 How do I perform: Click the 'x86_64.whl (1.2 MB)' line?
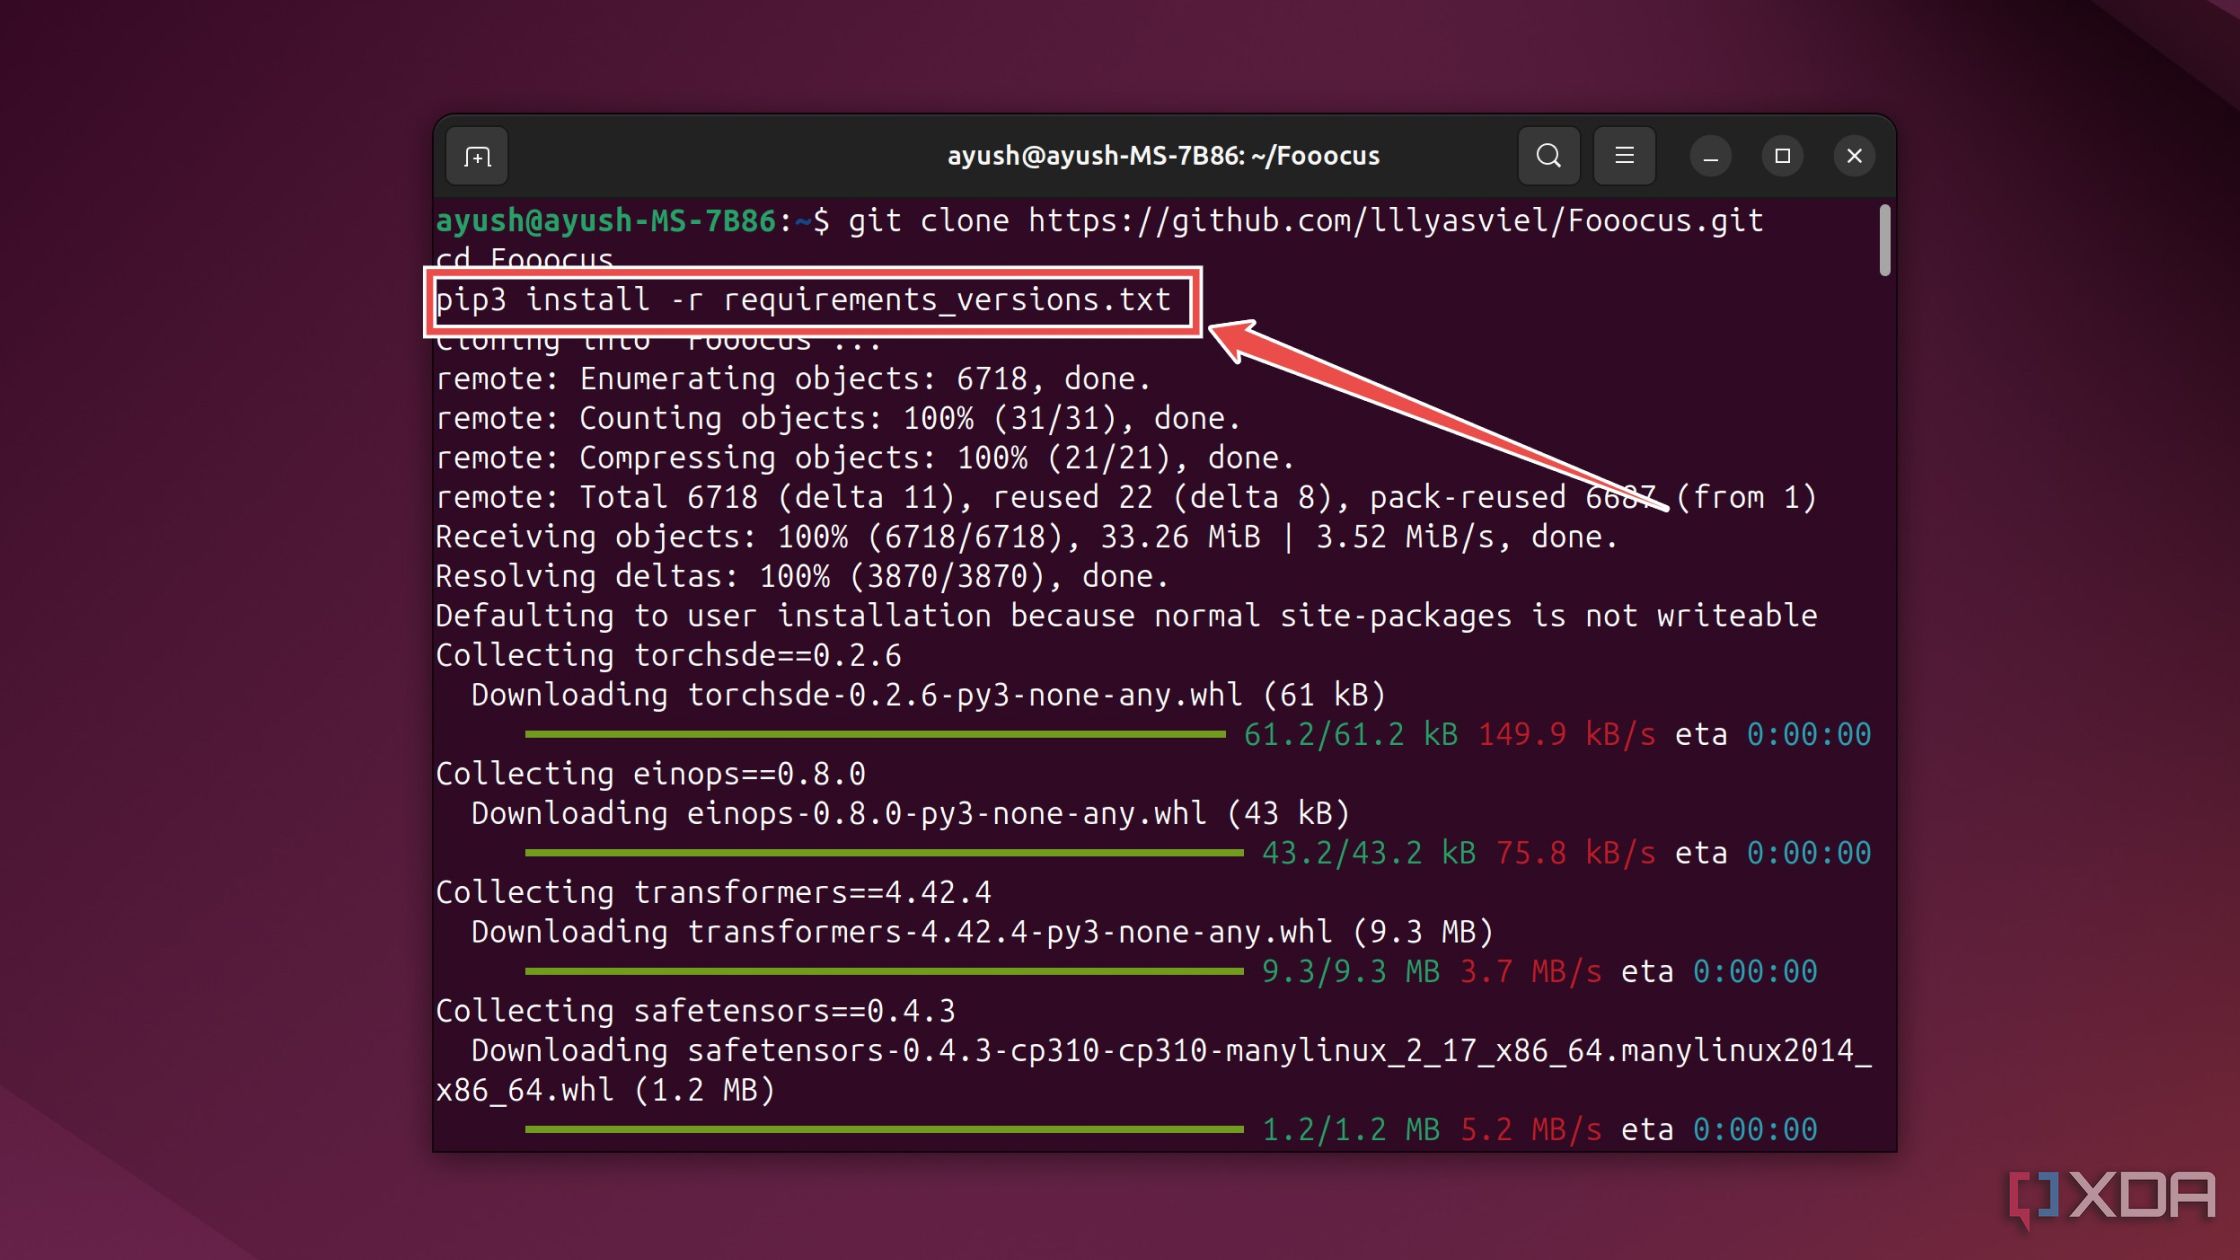click(x=605, y=1089)
